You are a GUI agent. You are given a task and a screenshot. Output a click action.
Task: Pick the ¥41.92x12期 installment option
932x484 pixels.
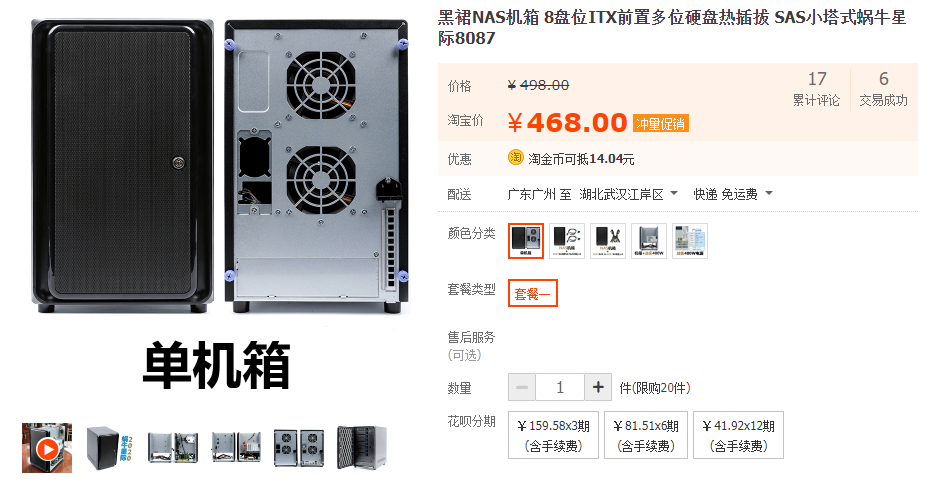click(738, 435)
